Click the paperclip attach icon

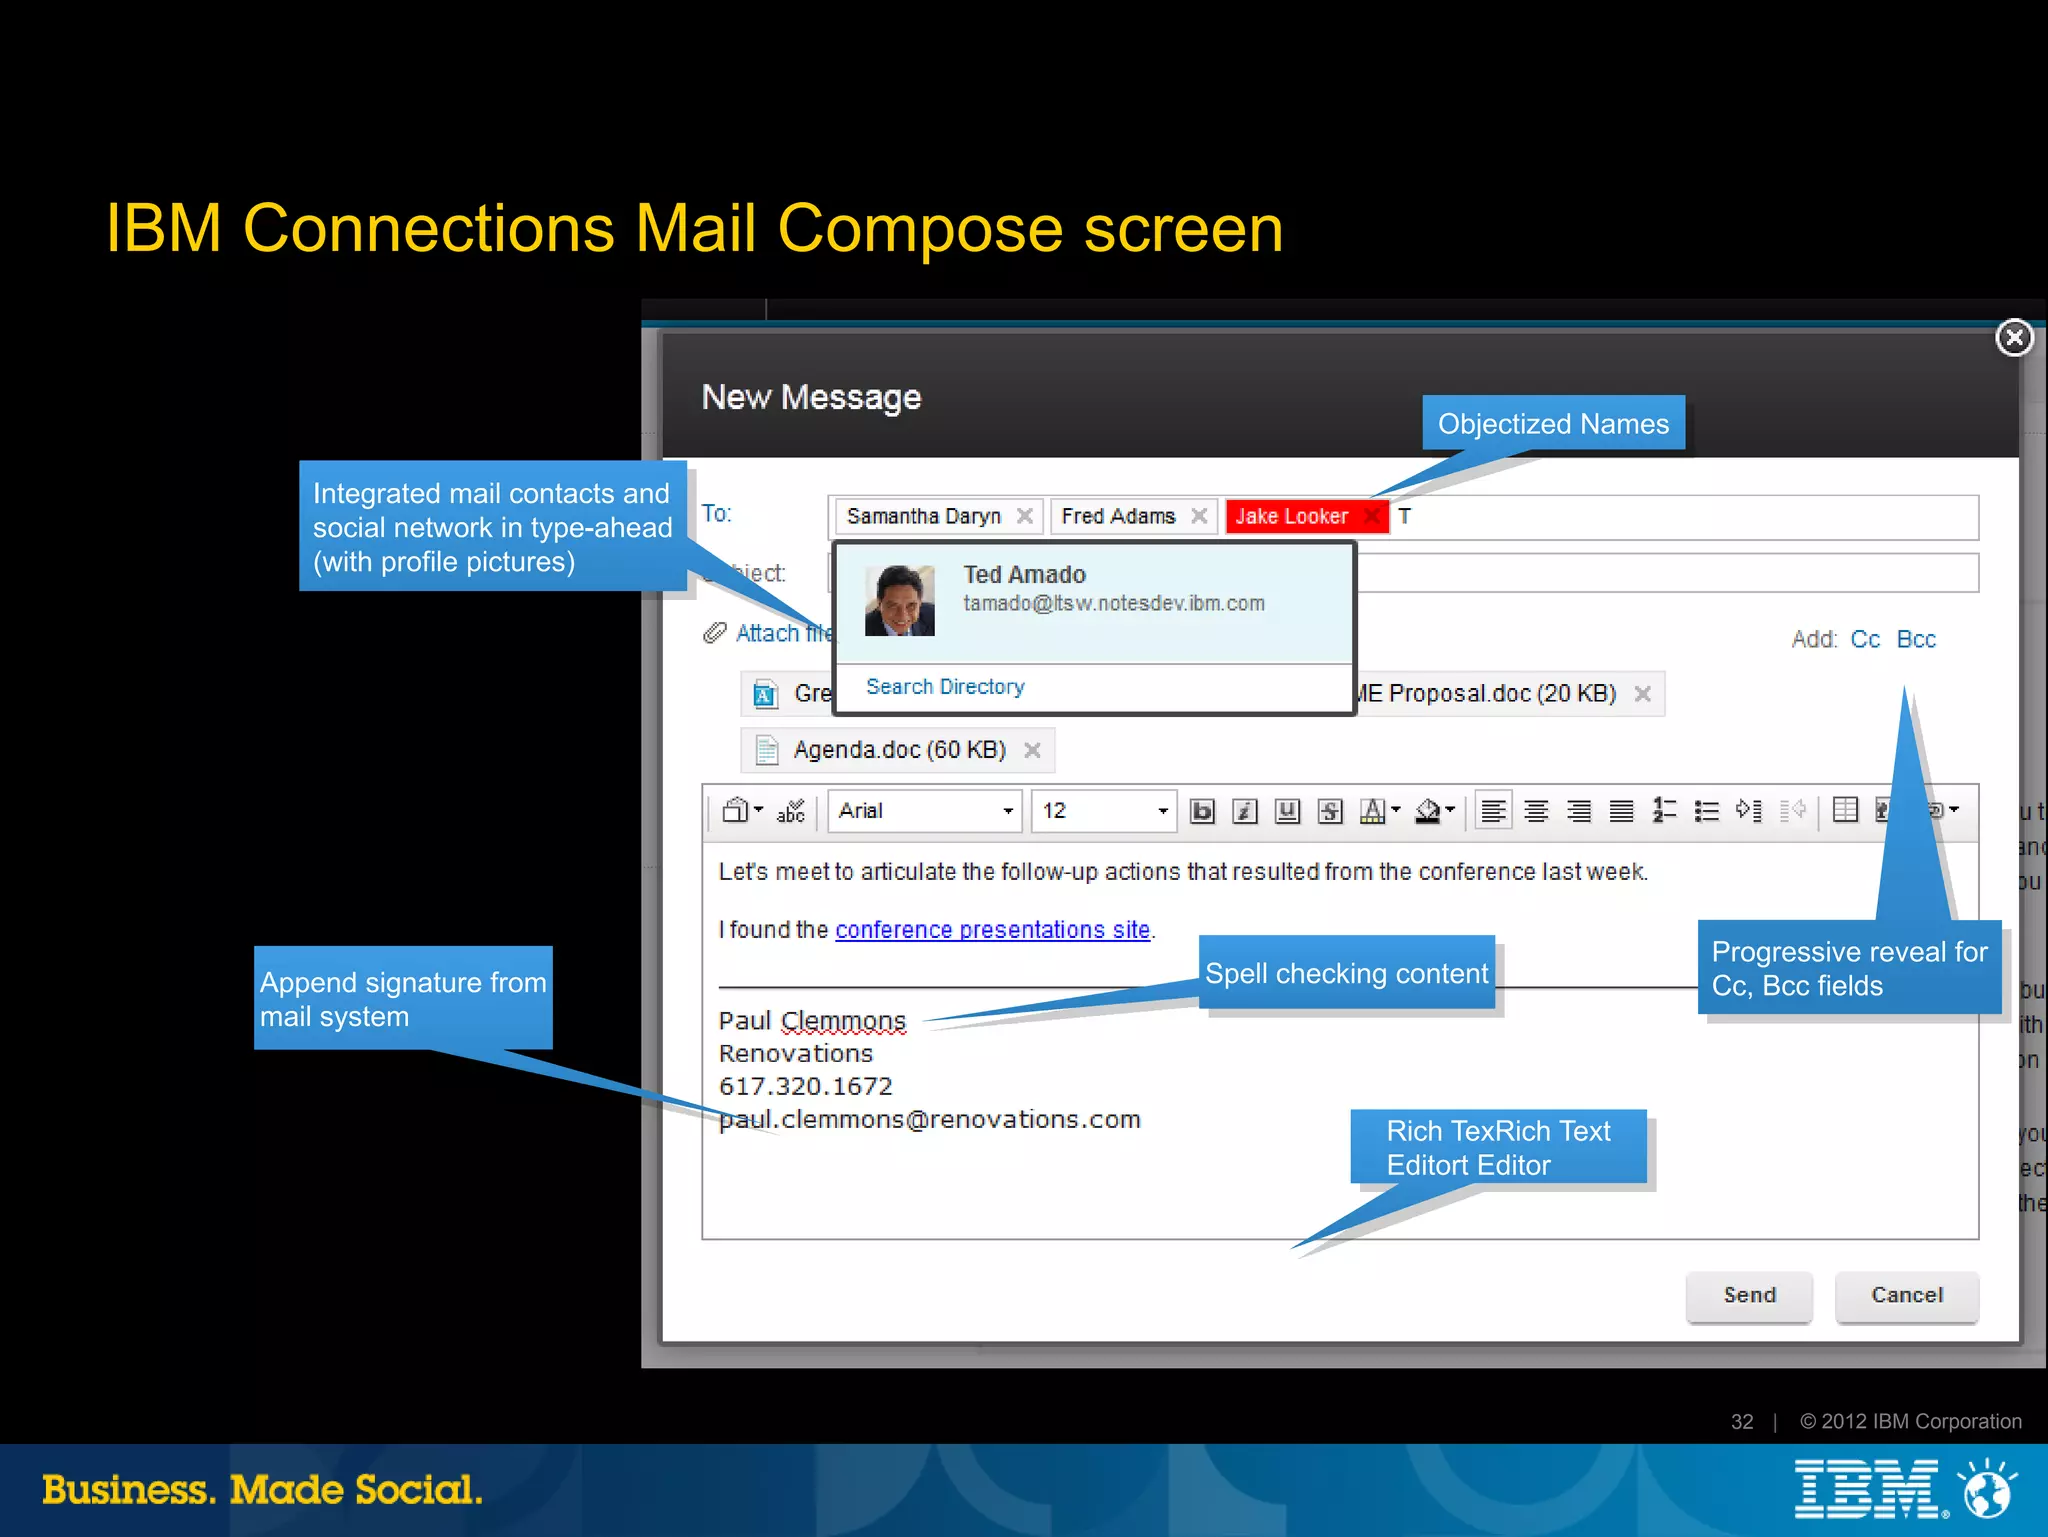click(714, 633)
